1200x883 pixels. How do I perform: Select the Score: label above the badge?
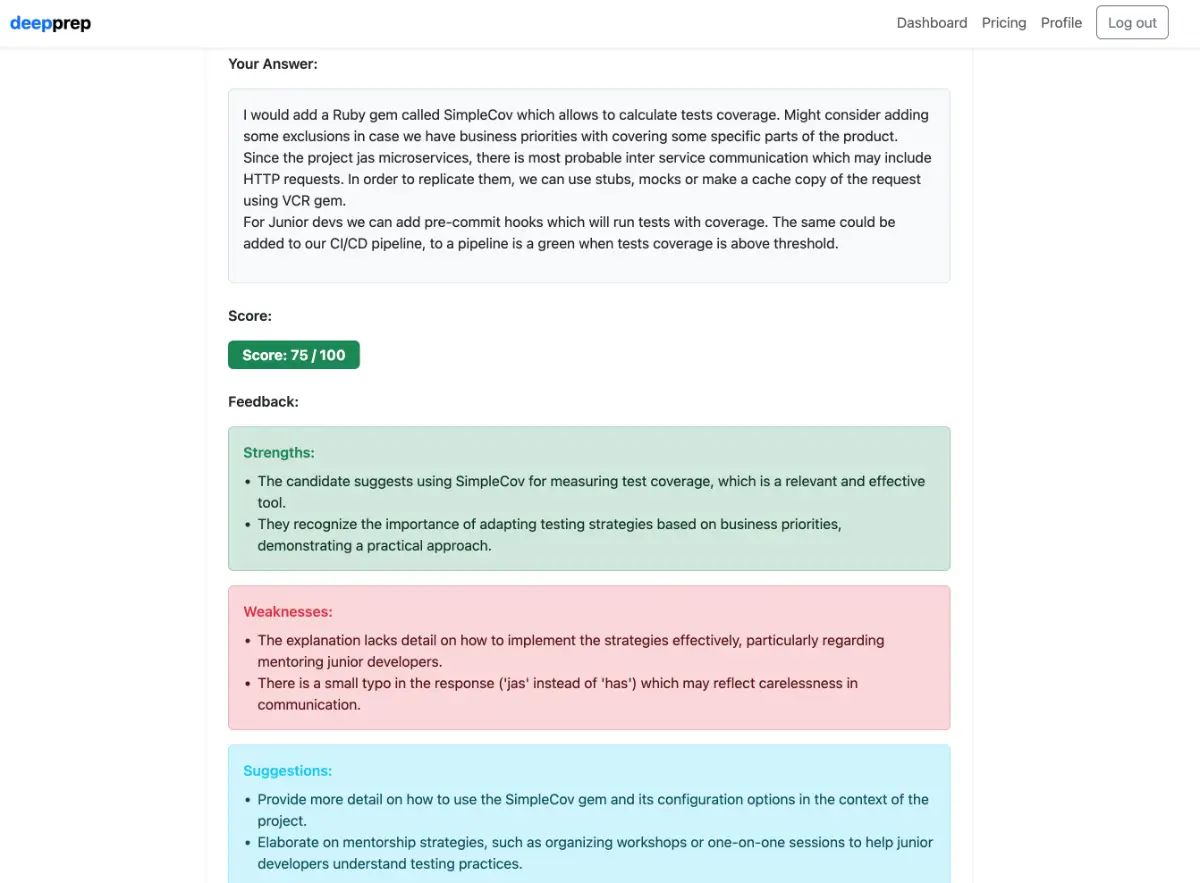tap(250, 316)
